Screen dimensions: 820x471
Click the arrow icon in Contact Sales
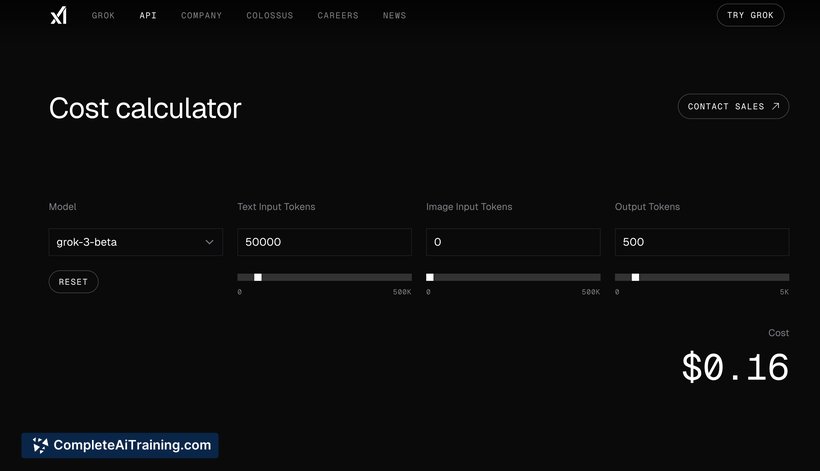coord(775,106)
